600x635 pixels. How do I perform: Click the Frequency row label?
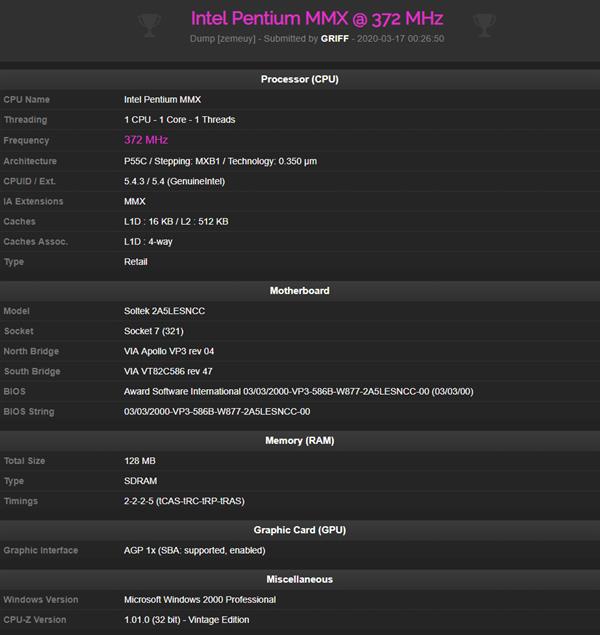point(26,141)
